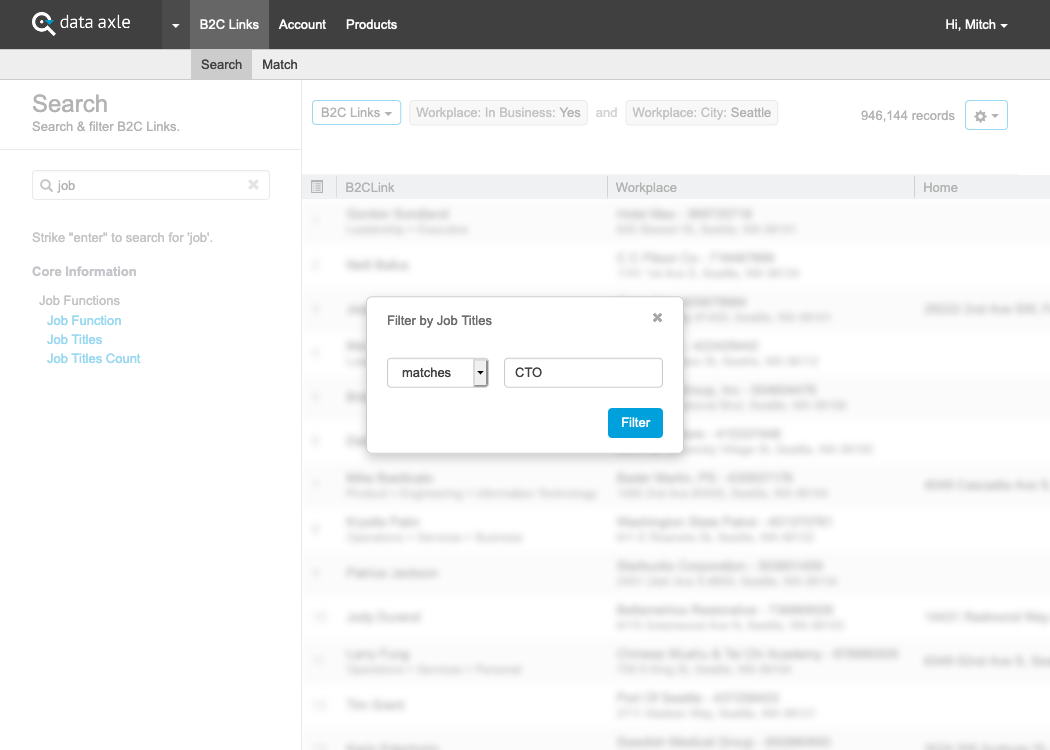Click the Data Axle logo
Image resolution: width=1050 pixels, height=750 pixels.
point(81,23)
